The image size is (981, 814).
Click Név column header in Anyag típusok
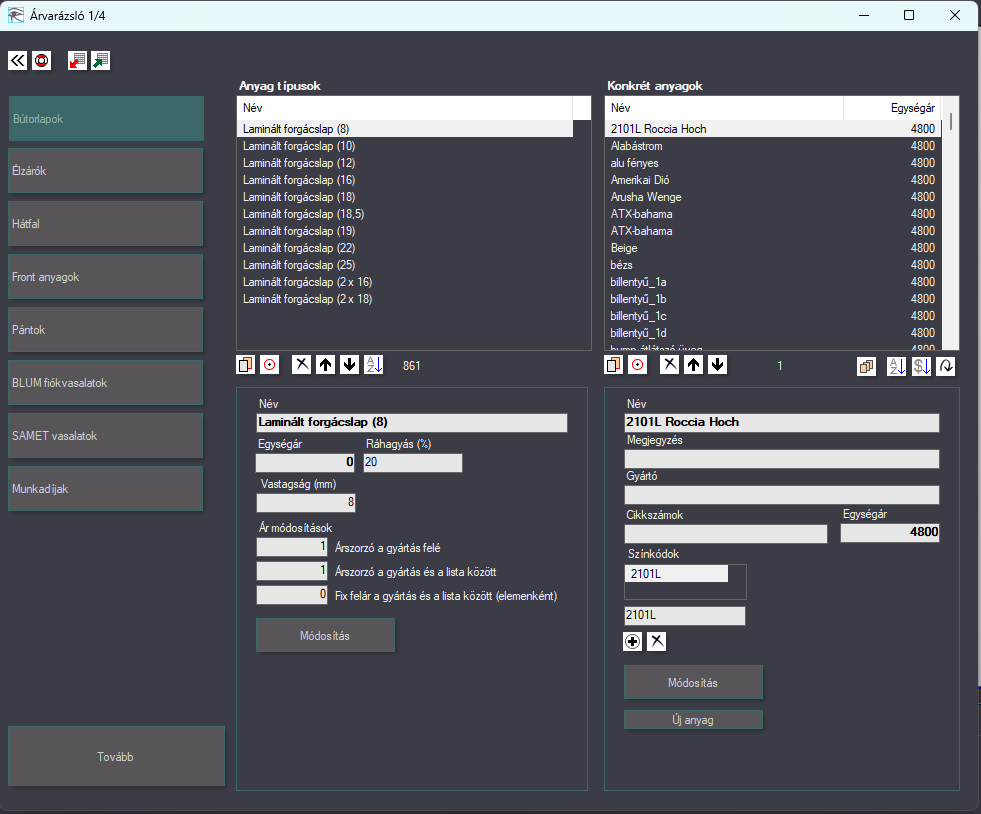tap(405, 108)
